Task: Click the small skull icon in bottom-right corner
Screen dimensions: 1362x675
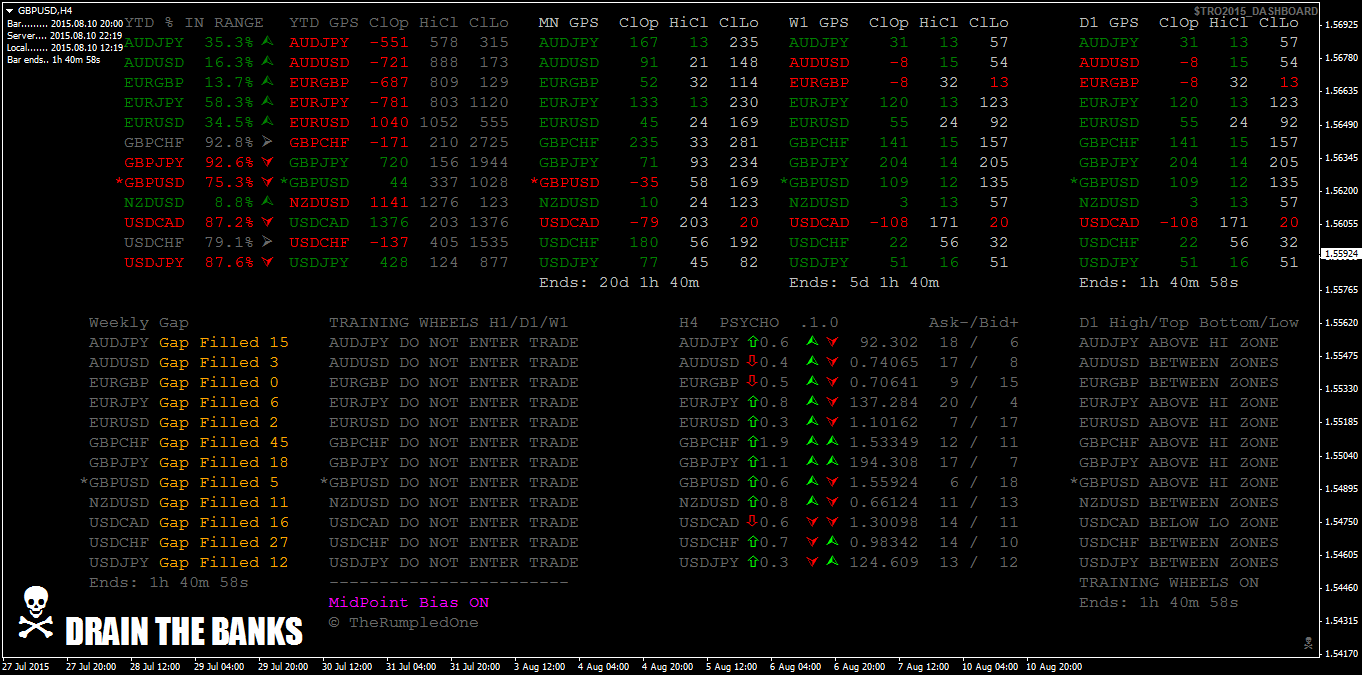Action: click(x=1306, y=641)
